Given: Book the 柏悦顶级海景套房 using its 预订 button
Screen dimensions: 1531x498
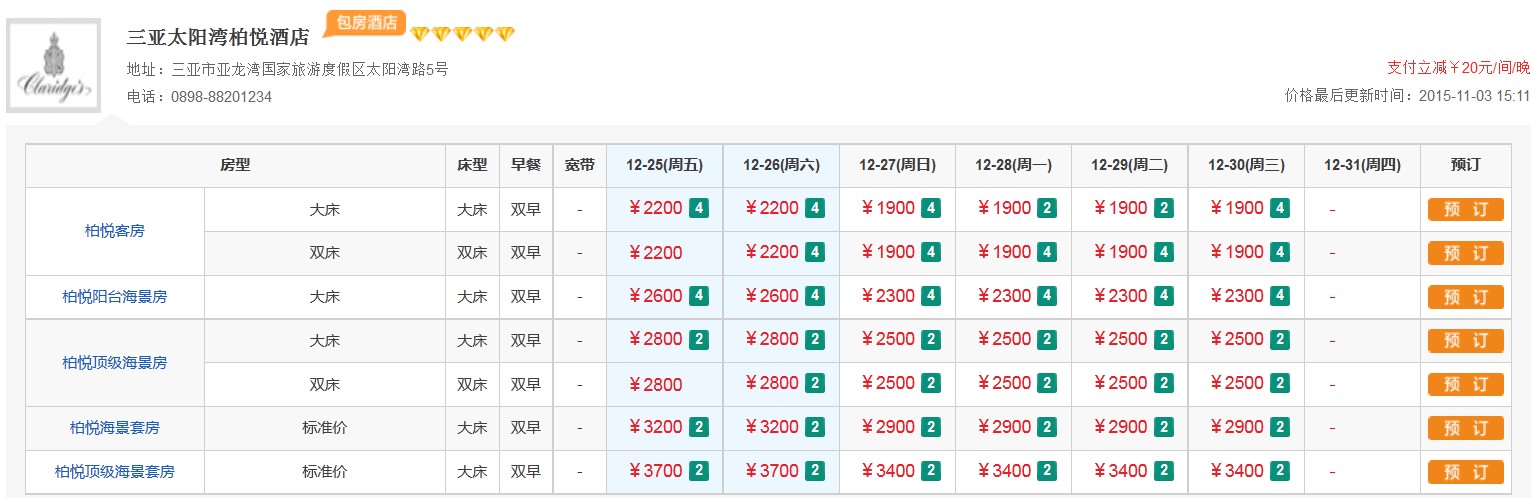Looking at the screenshot, I should tap(1465, 472).
